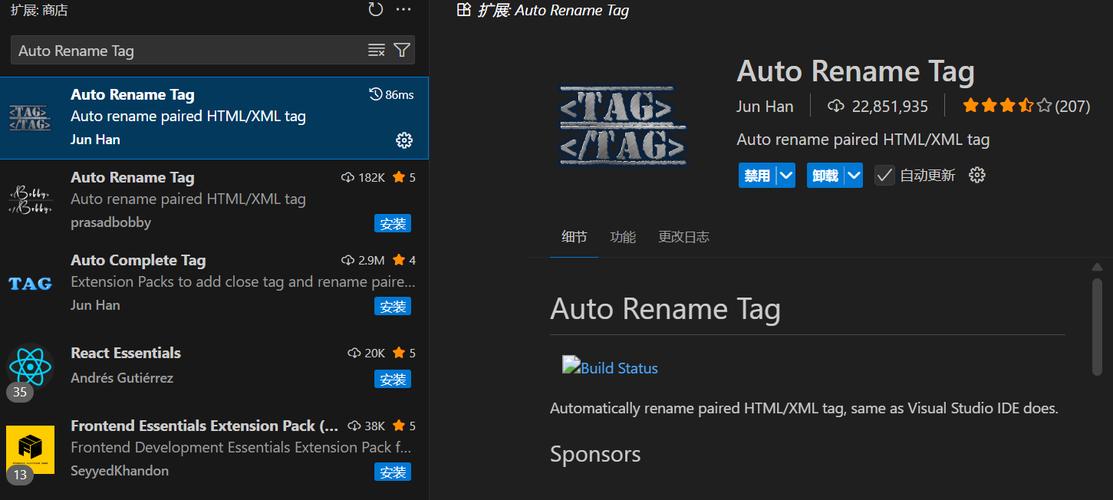Clear extension search results icon
The image size is (1113, 500).
click(x=376, y=50)
